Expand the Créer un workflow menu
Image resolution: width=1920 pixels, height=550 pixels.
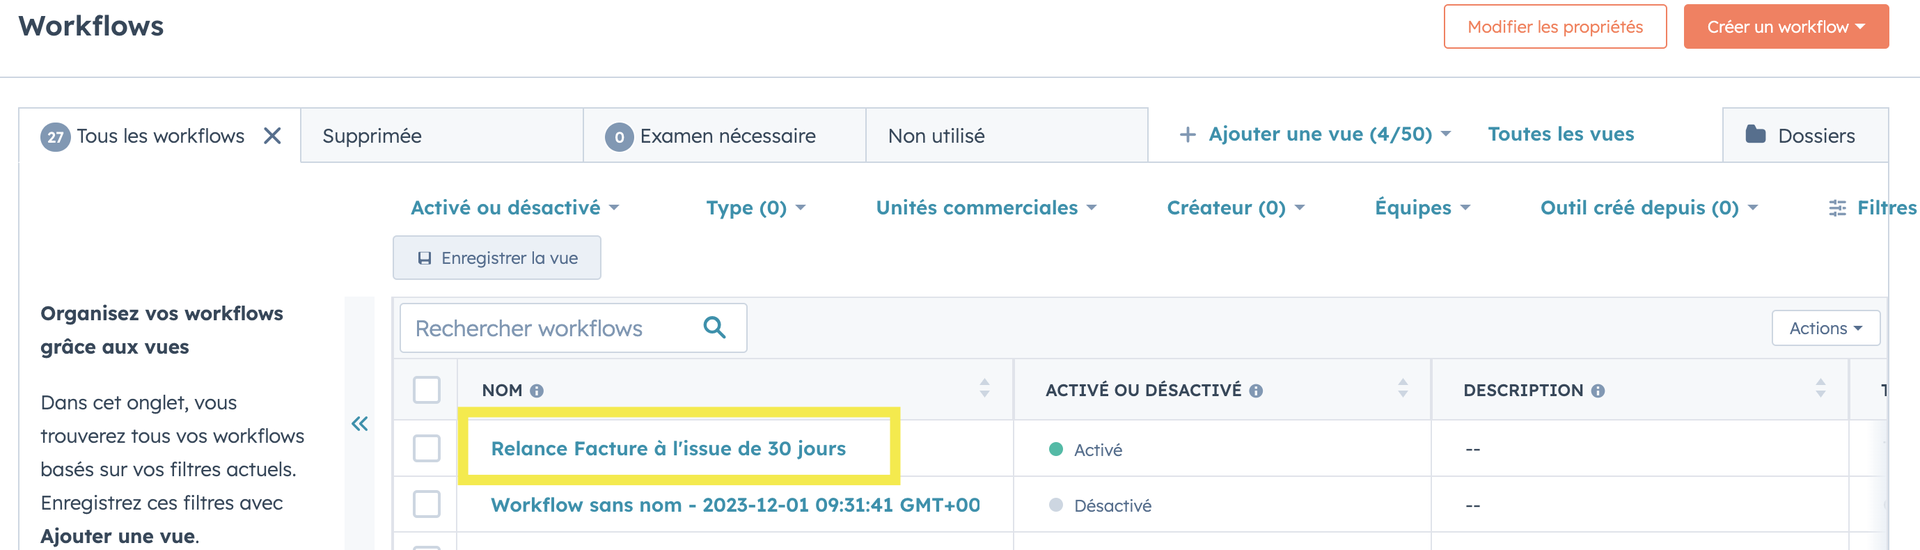point(1786,27)
